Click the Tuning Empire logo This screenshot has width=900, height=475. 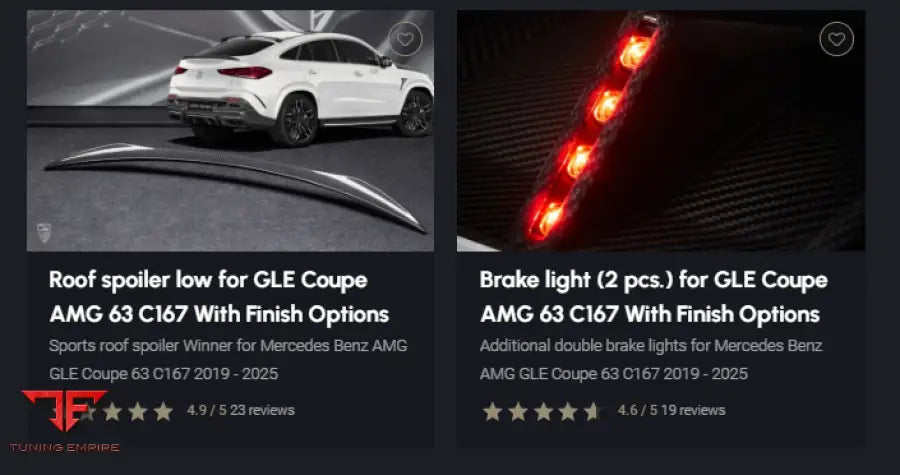63,418
